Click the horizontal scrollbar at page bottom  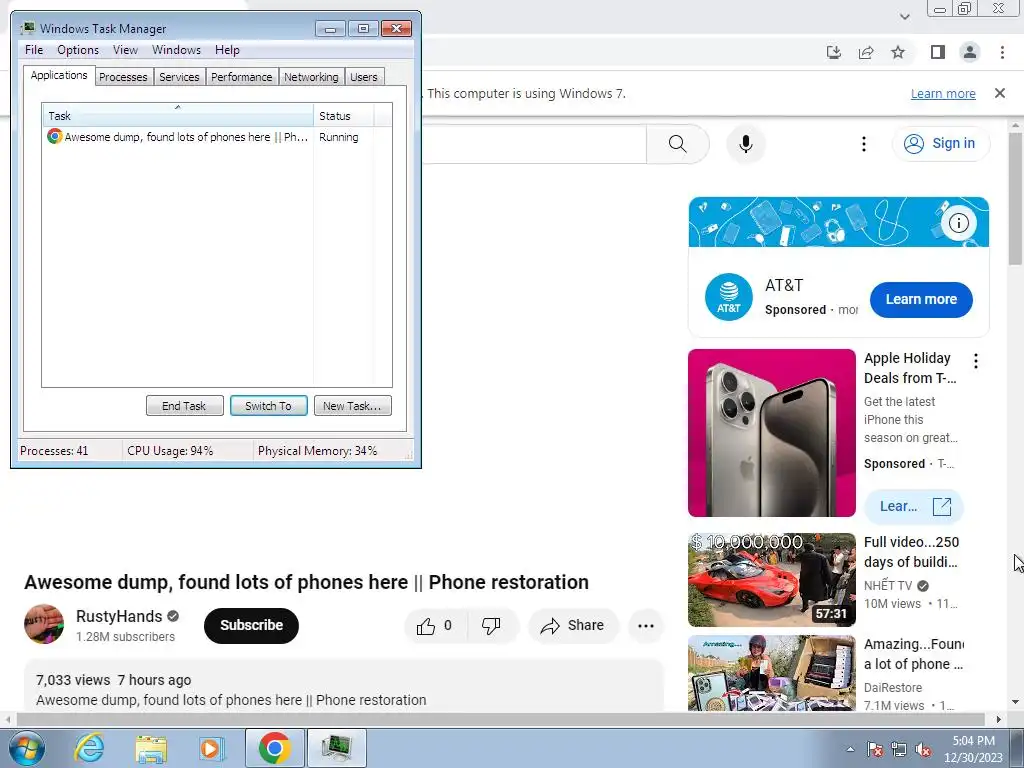coord(501,719)
